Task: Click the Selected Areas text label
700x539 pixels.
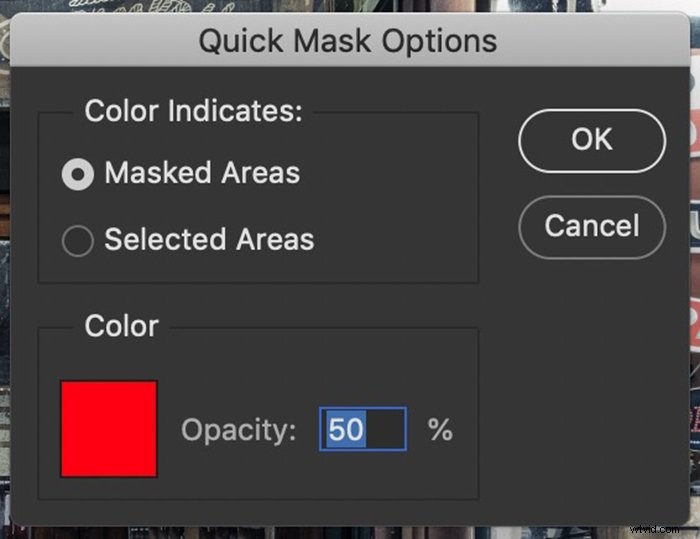Action: (x=209, y=239)
